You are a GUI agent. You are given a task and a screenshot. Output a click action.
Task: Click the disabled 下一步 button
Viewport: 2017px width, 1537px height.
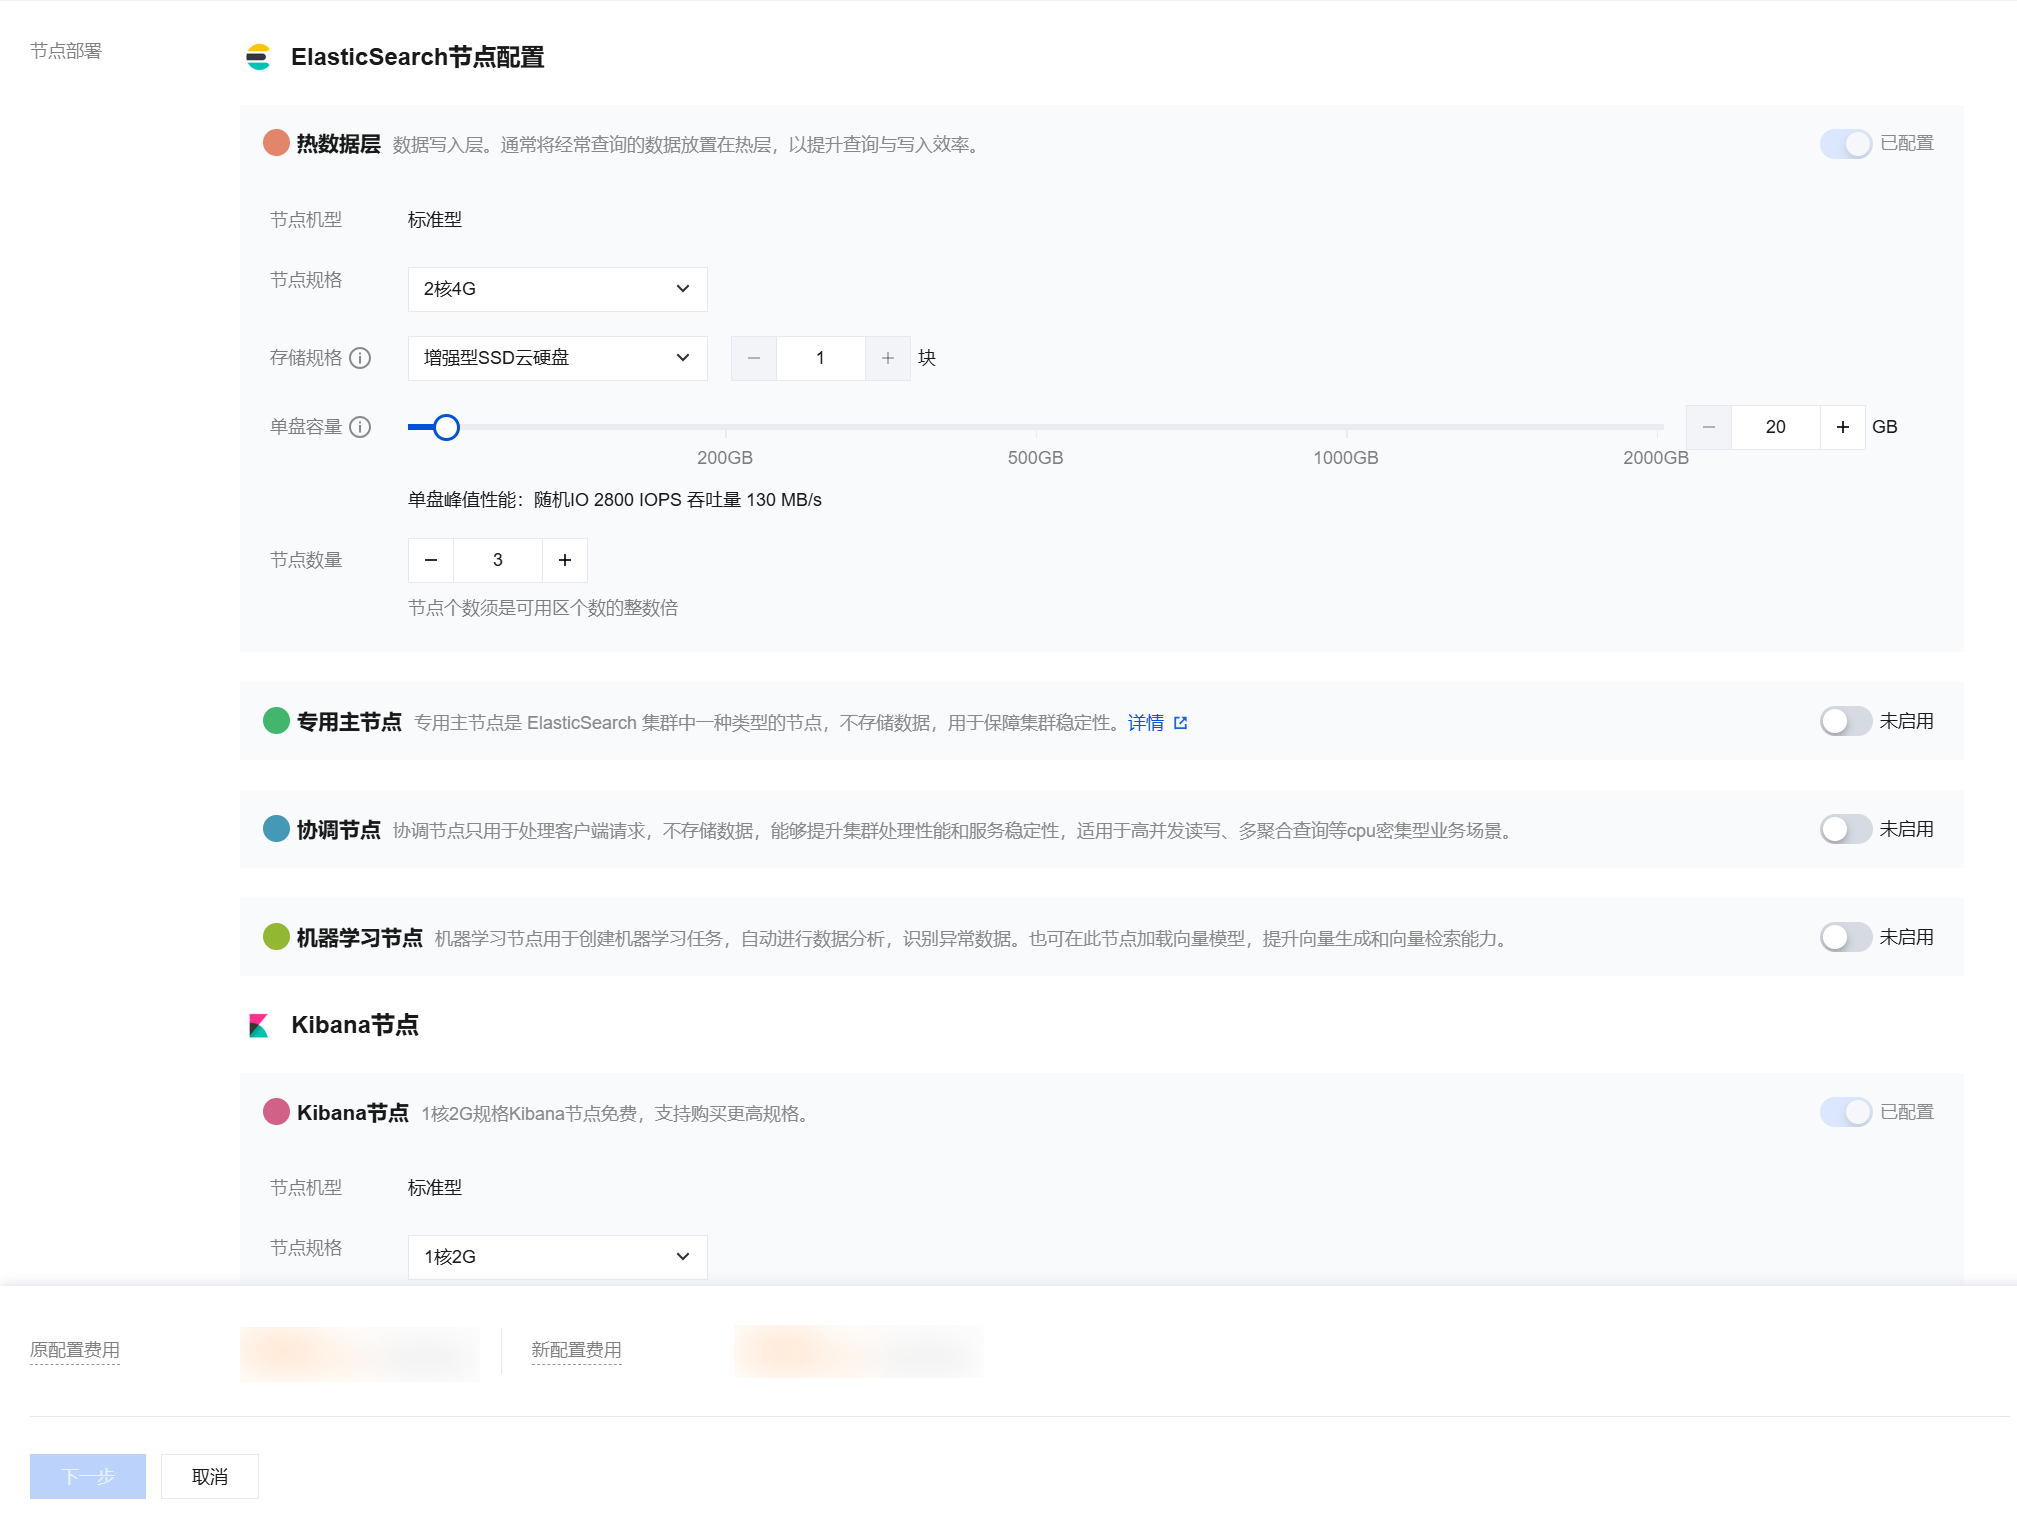tap(88, 1476)
